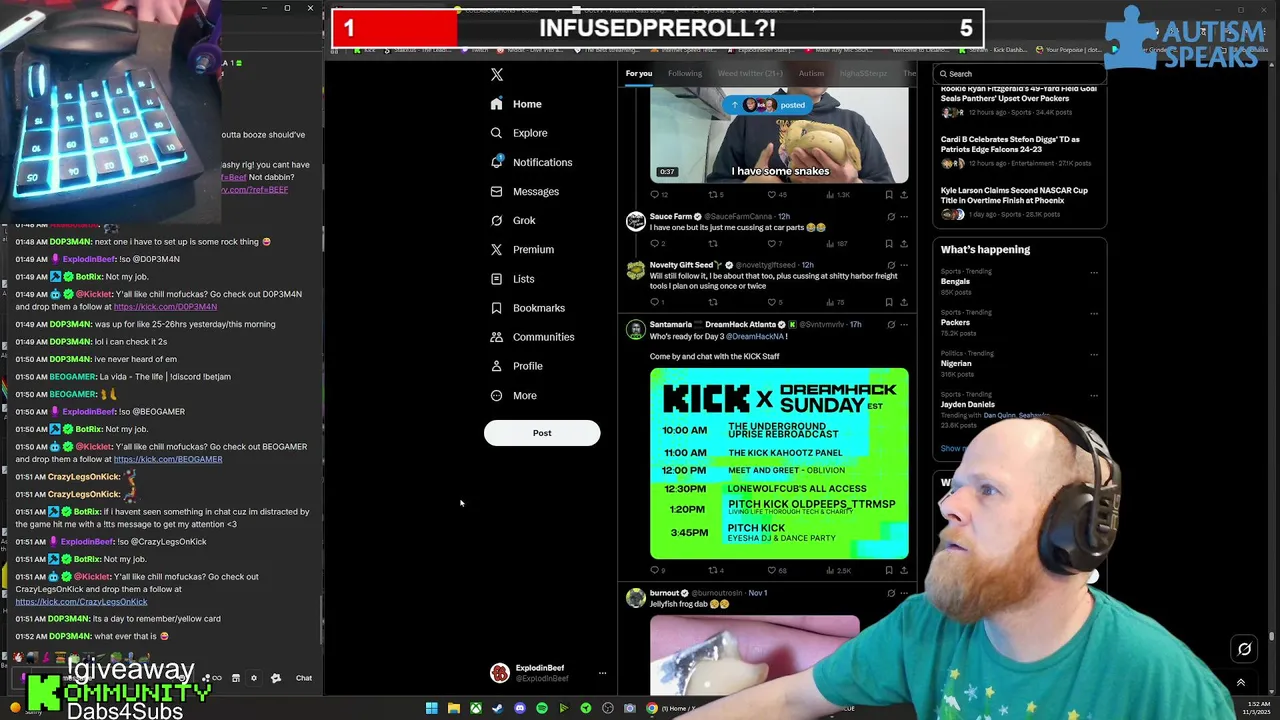
Task: Click Grok explain icon on burnout tweet
Action: (x=890, y=593)
